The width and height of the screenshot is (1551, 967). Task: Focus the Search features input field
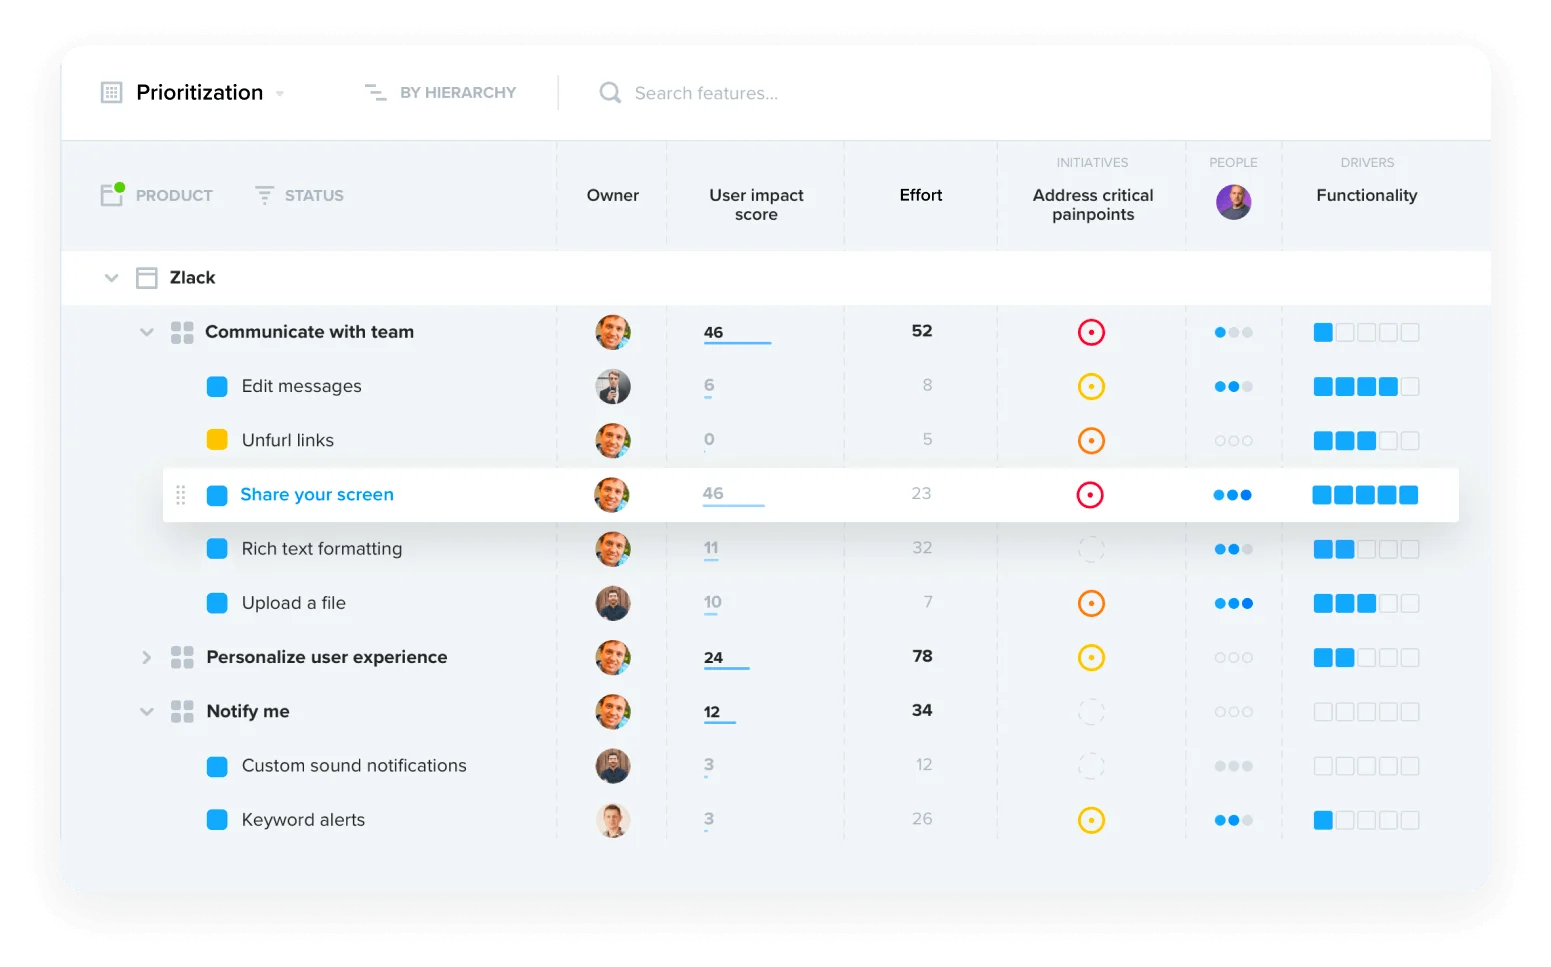(x=706, y=93)
